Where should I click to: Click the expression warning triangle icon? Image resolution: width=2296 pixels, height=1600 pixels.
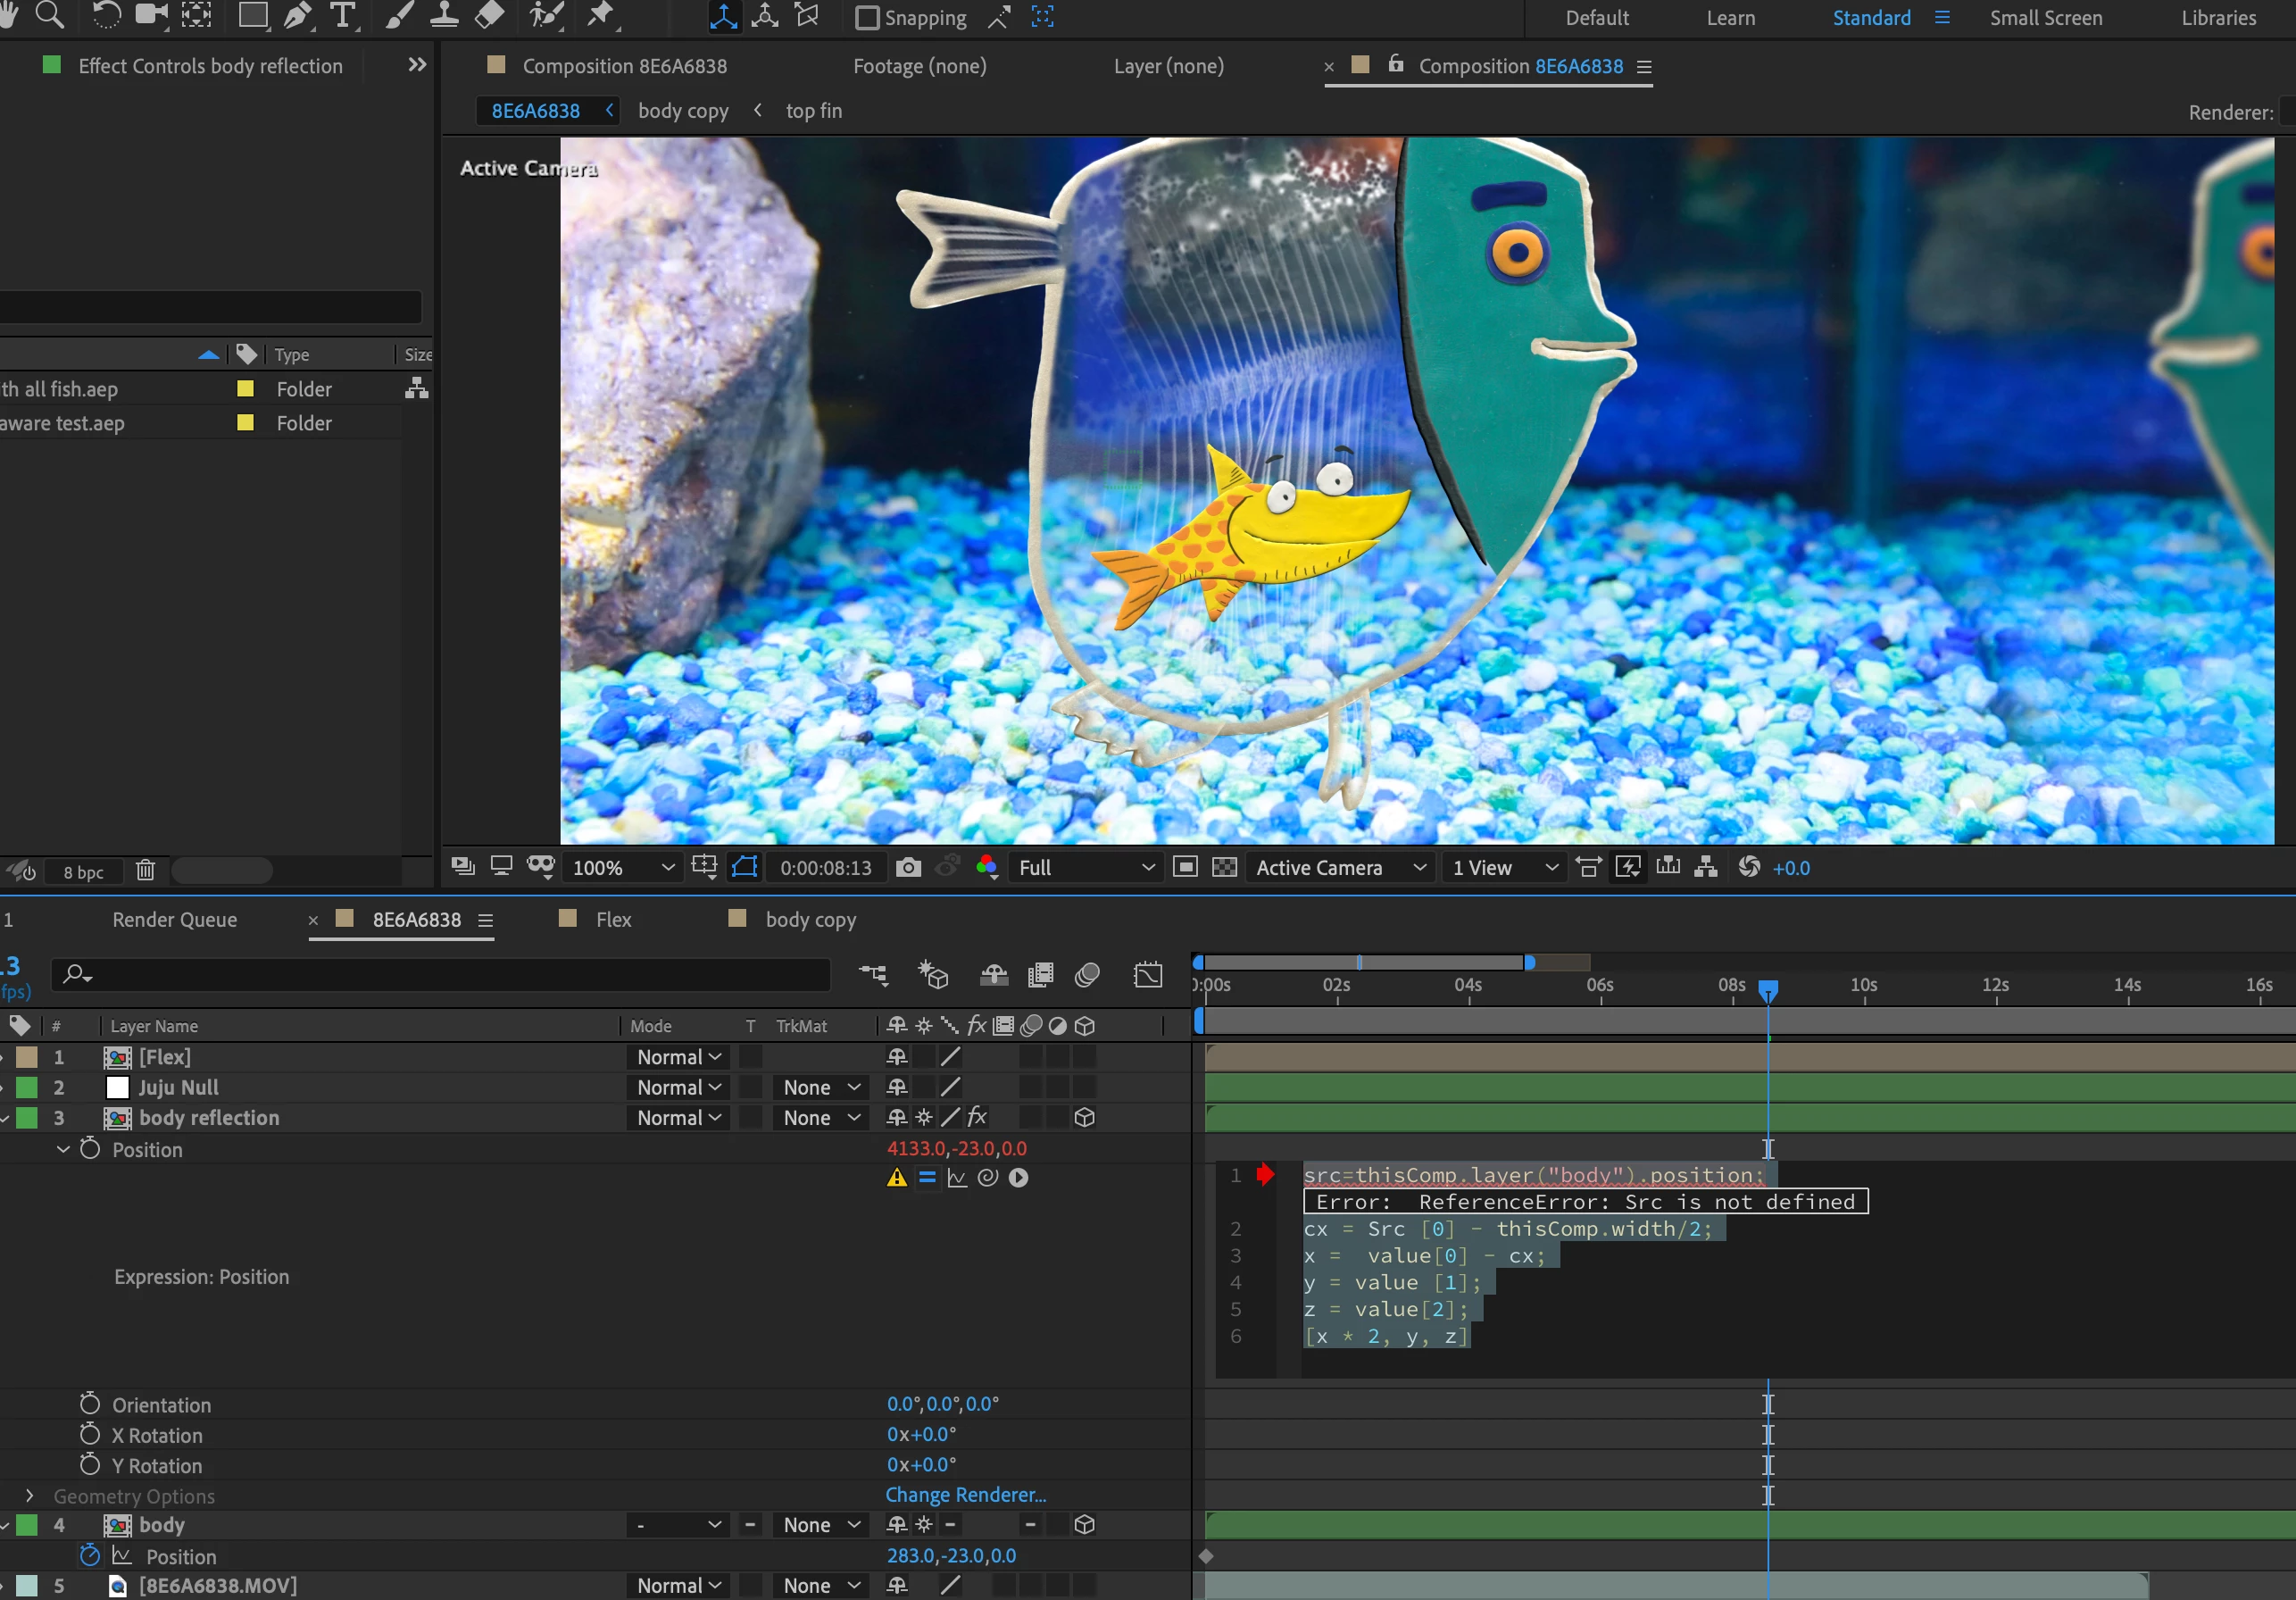click(x=897, y=1178)
